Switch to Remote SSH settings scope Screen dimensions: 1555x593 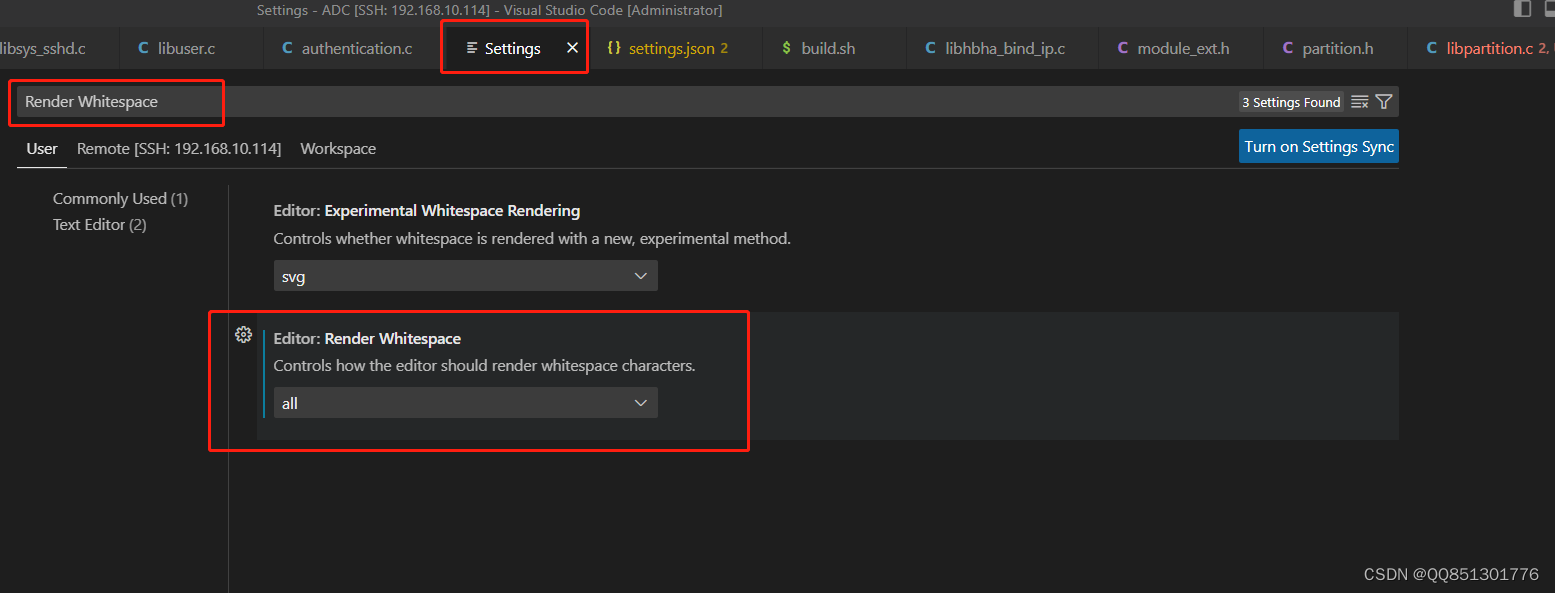click(178, 148)
